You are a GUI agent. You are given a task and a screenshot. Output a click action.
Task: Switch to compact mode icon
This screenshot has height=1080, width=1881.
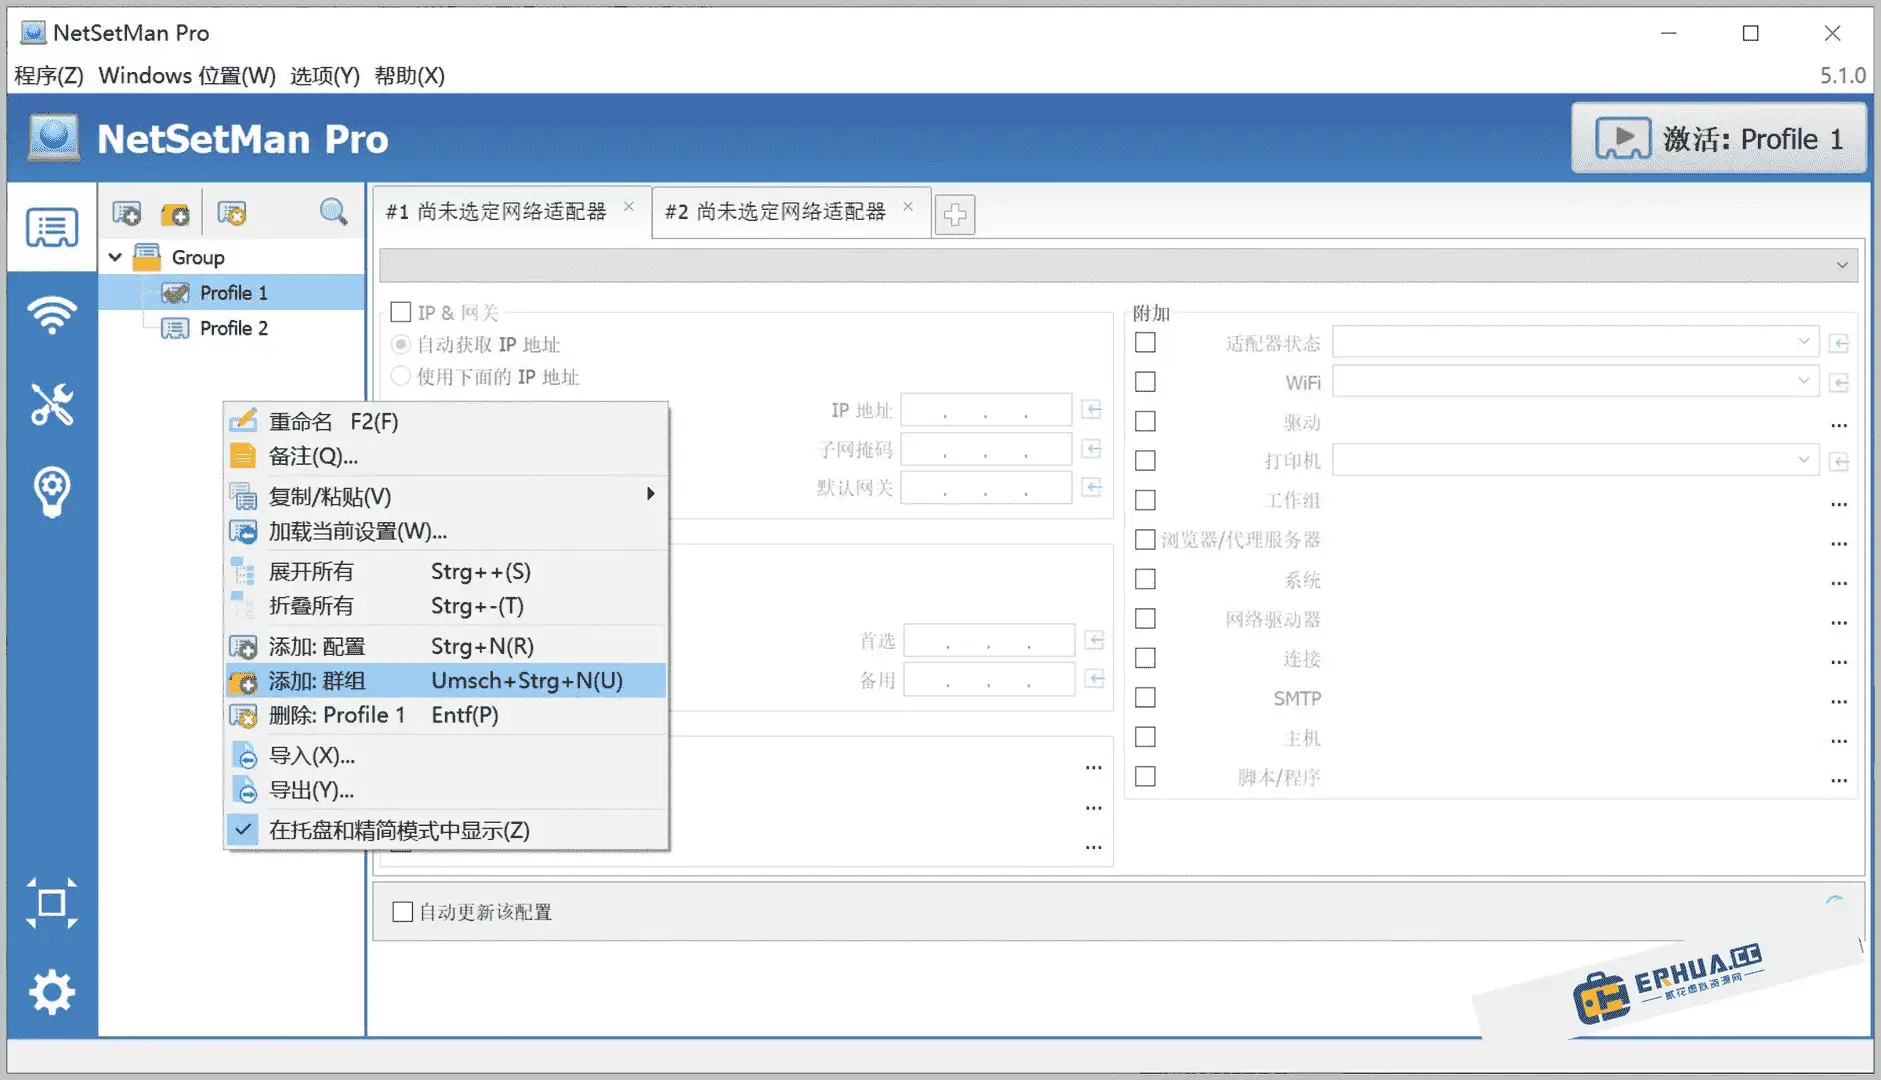click(x=52, y=903)
